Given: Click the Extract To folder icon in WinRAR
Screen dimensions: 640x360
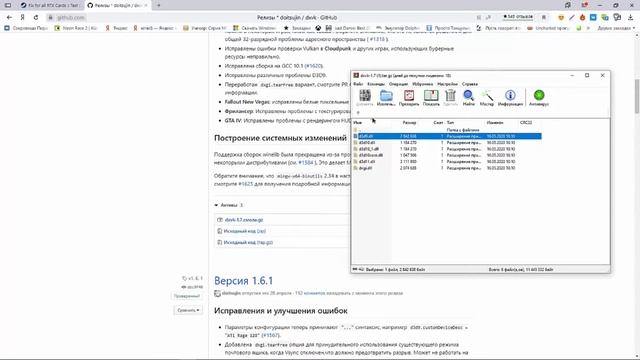Looking at the screenshot, I should (x=386, y=98).
